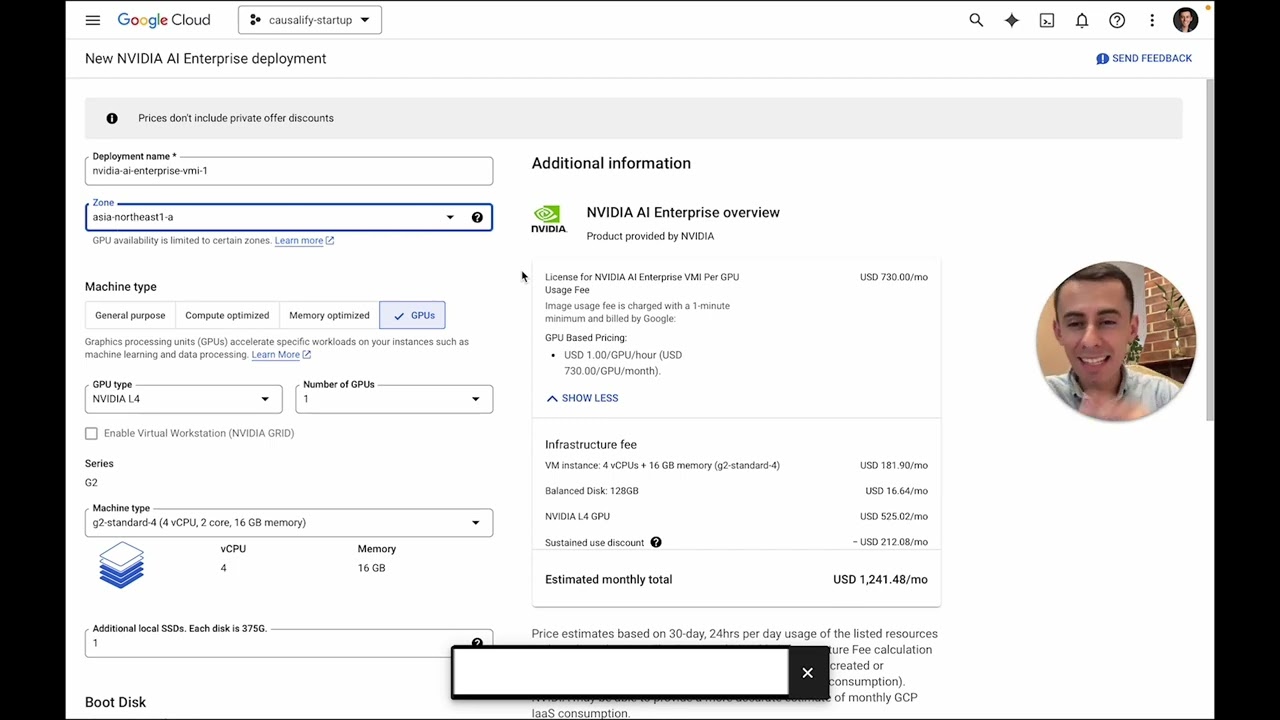The image size is (1280, 720).
Task: Select the General purpose machine tab
Action: click(130, 315)
